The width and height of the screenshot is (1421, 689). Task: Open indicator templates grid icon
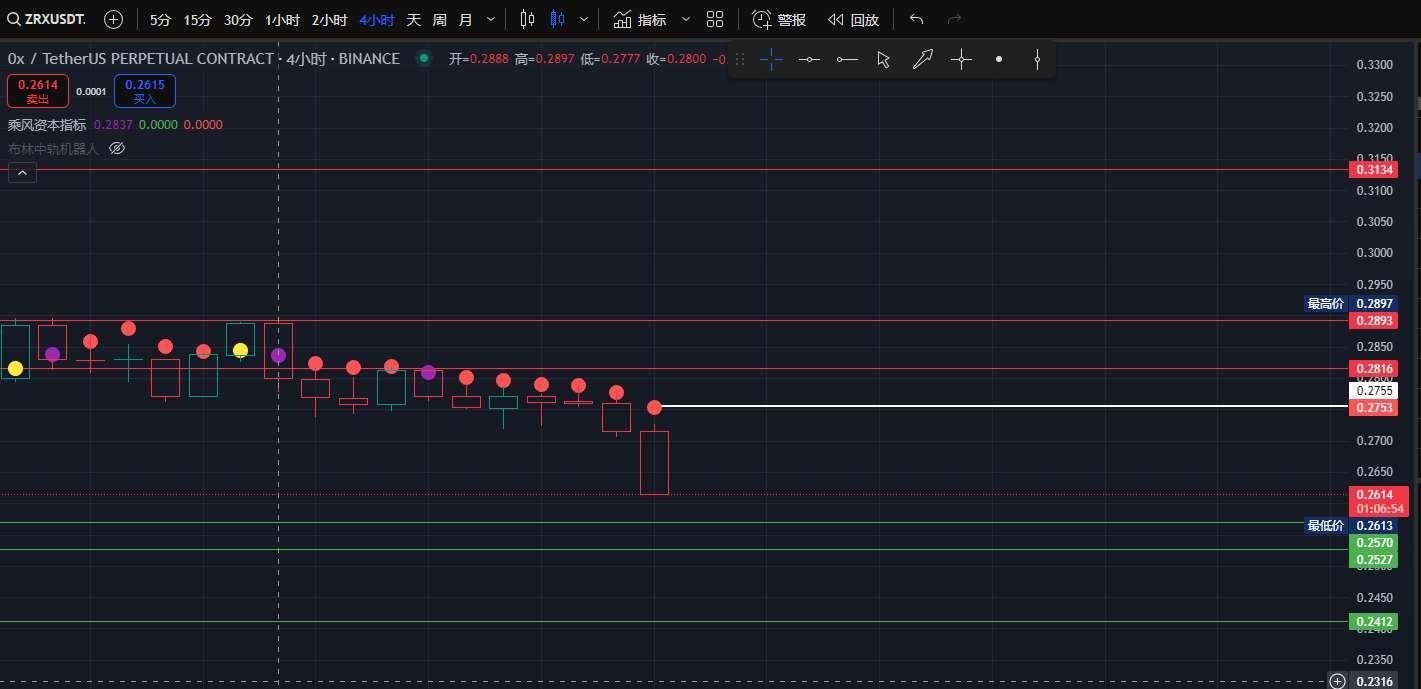point(715,19)
